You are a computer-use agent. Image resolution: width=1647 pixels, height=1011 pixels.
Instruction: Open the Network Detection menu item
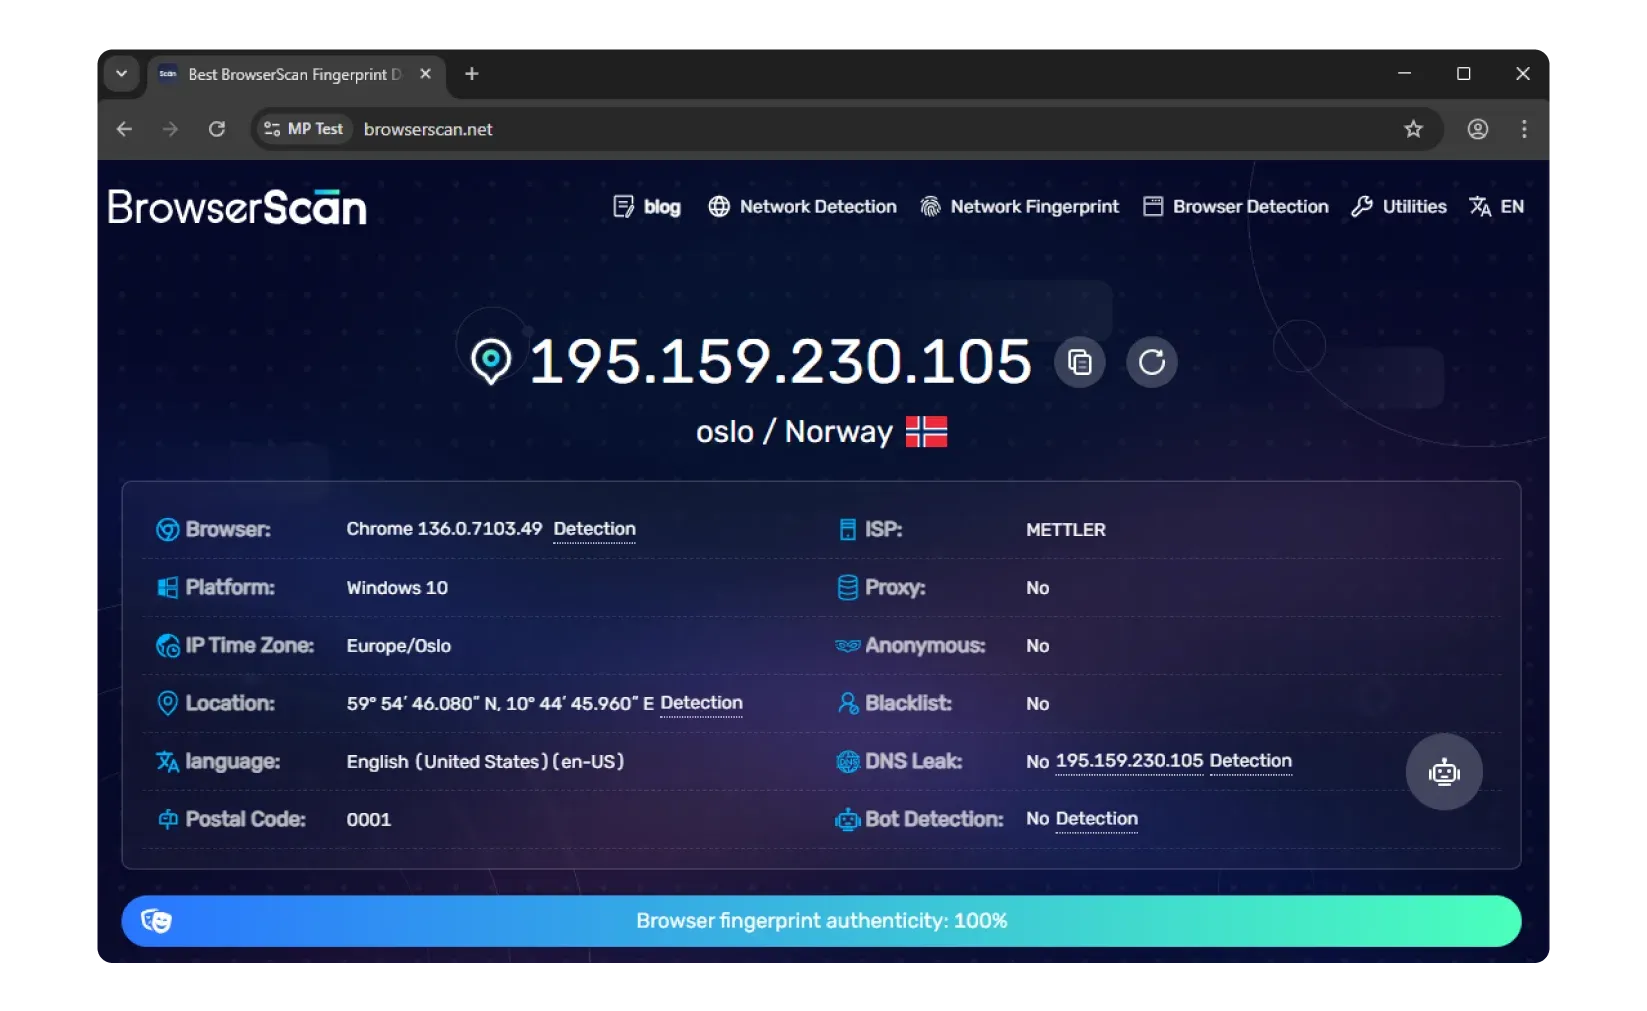[x=802, y=207]
